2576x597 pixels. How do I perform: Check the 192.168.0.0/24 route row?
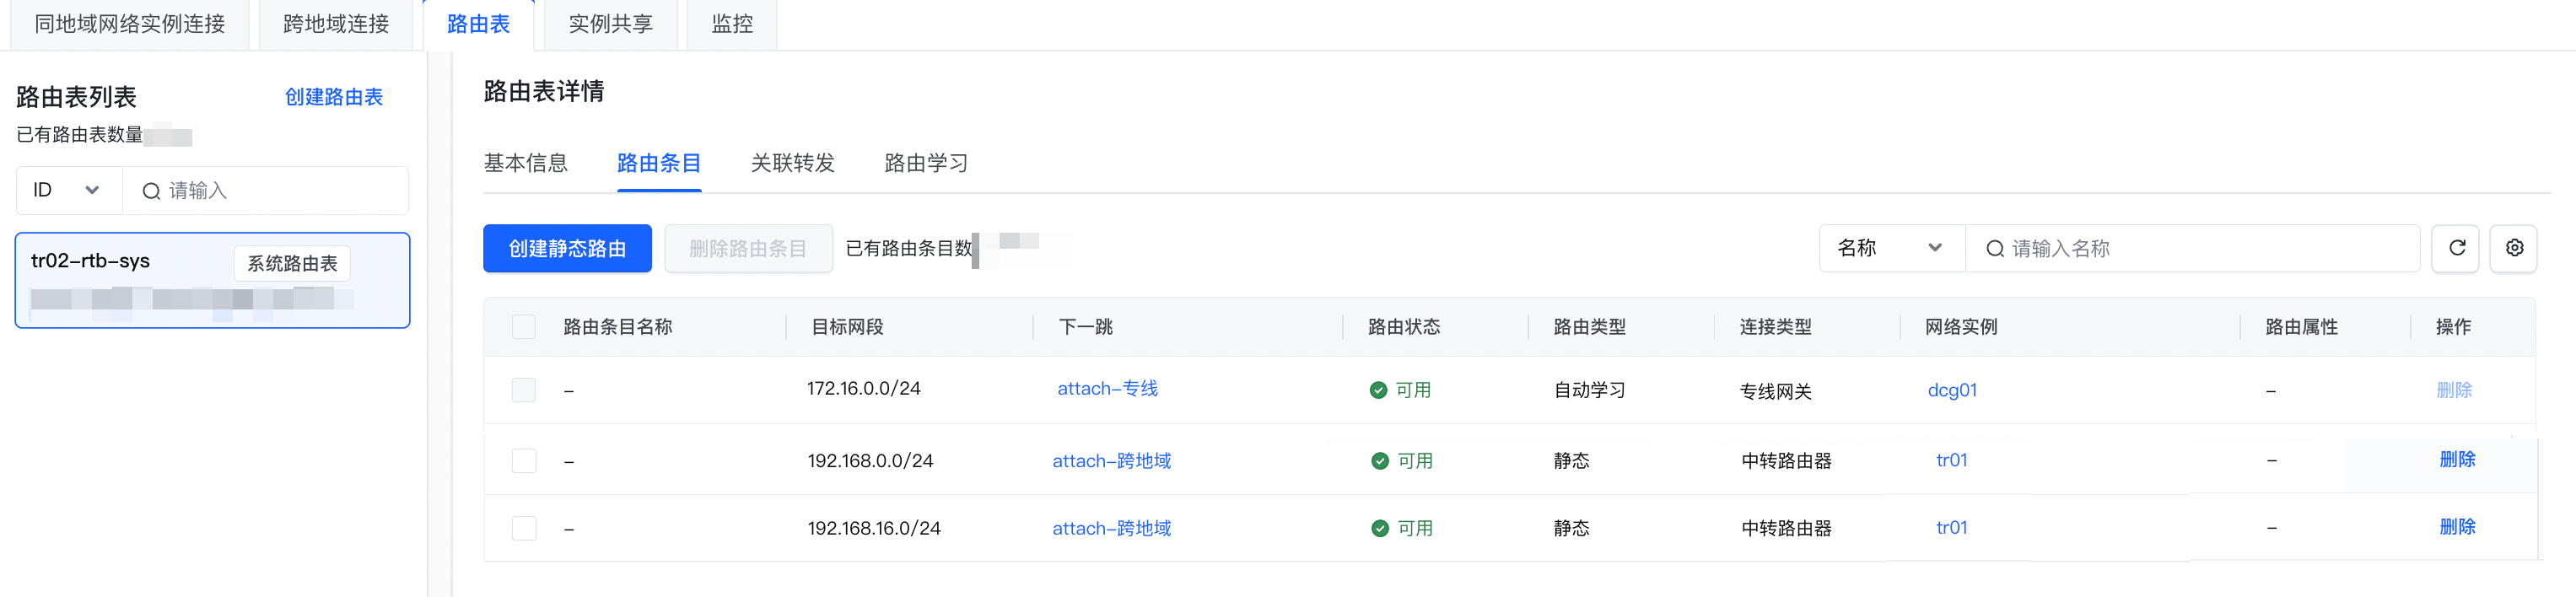pyautogui.click(x=524, y=461)
